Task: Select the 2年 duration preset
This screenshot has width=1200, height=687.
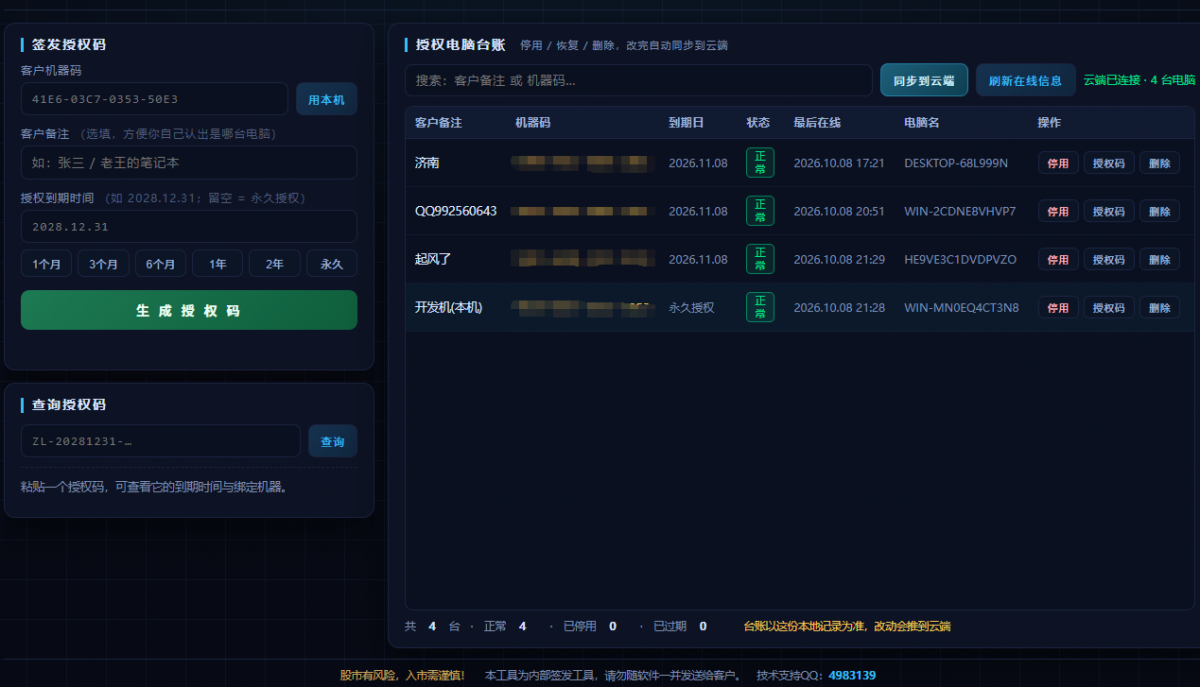Action: [274, 264]
